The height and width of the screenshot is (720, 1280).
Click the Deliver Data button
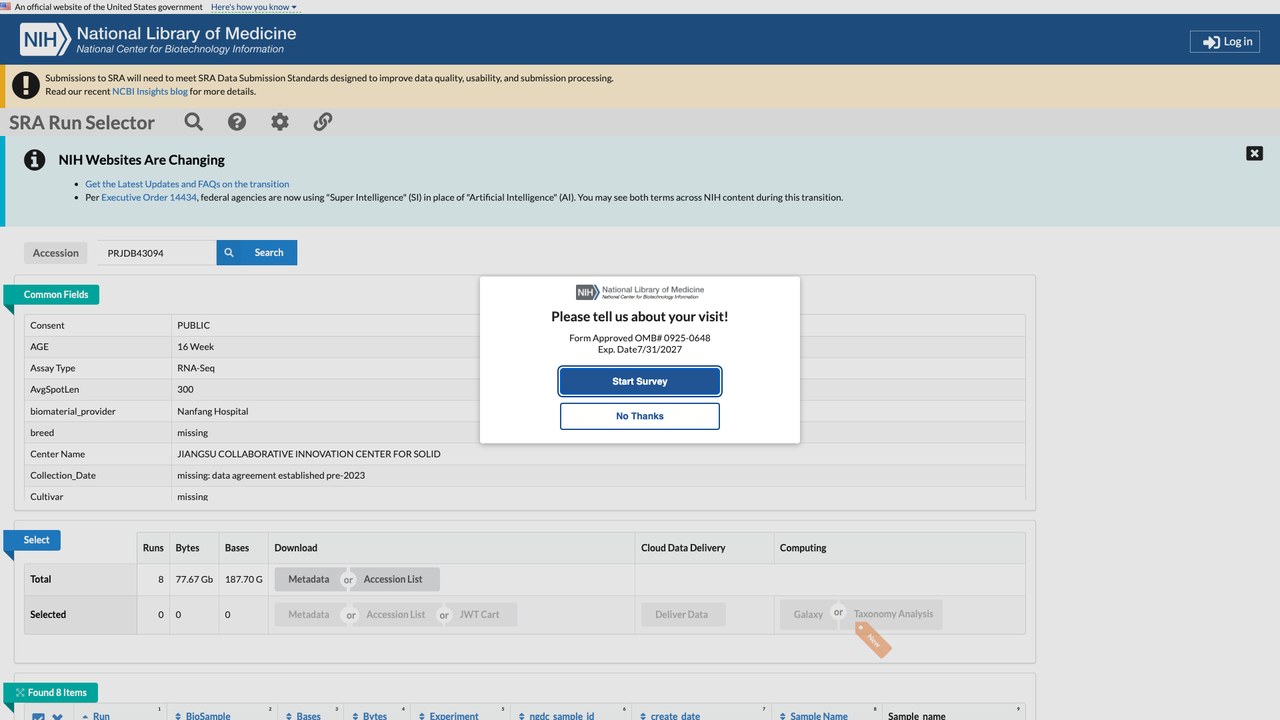pyautogui.click(x=682, y=614)
